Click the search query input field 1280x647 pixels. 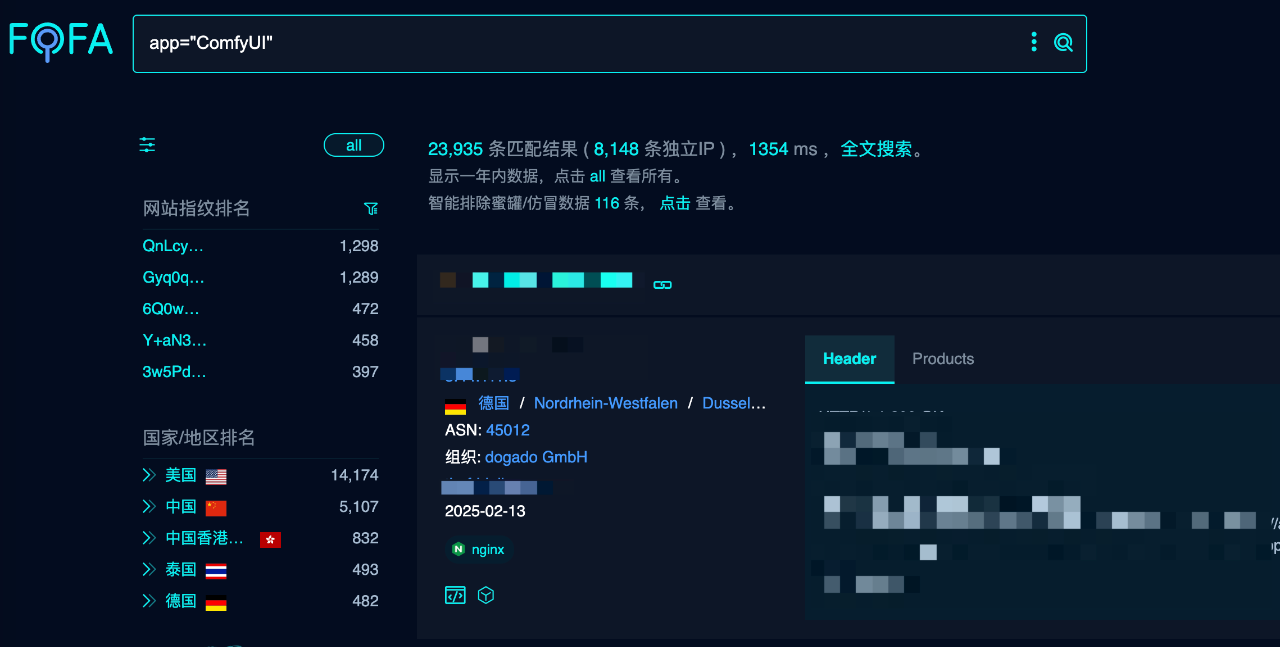coord(580,43)
